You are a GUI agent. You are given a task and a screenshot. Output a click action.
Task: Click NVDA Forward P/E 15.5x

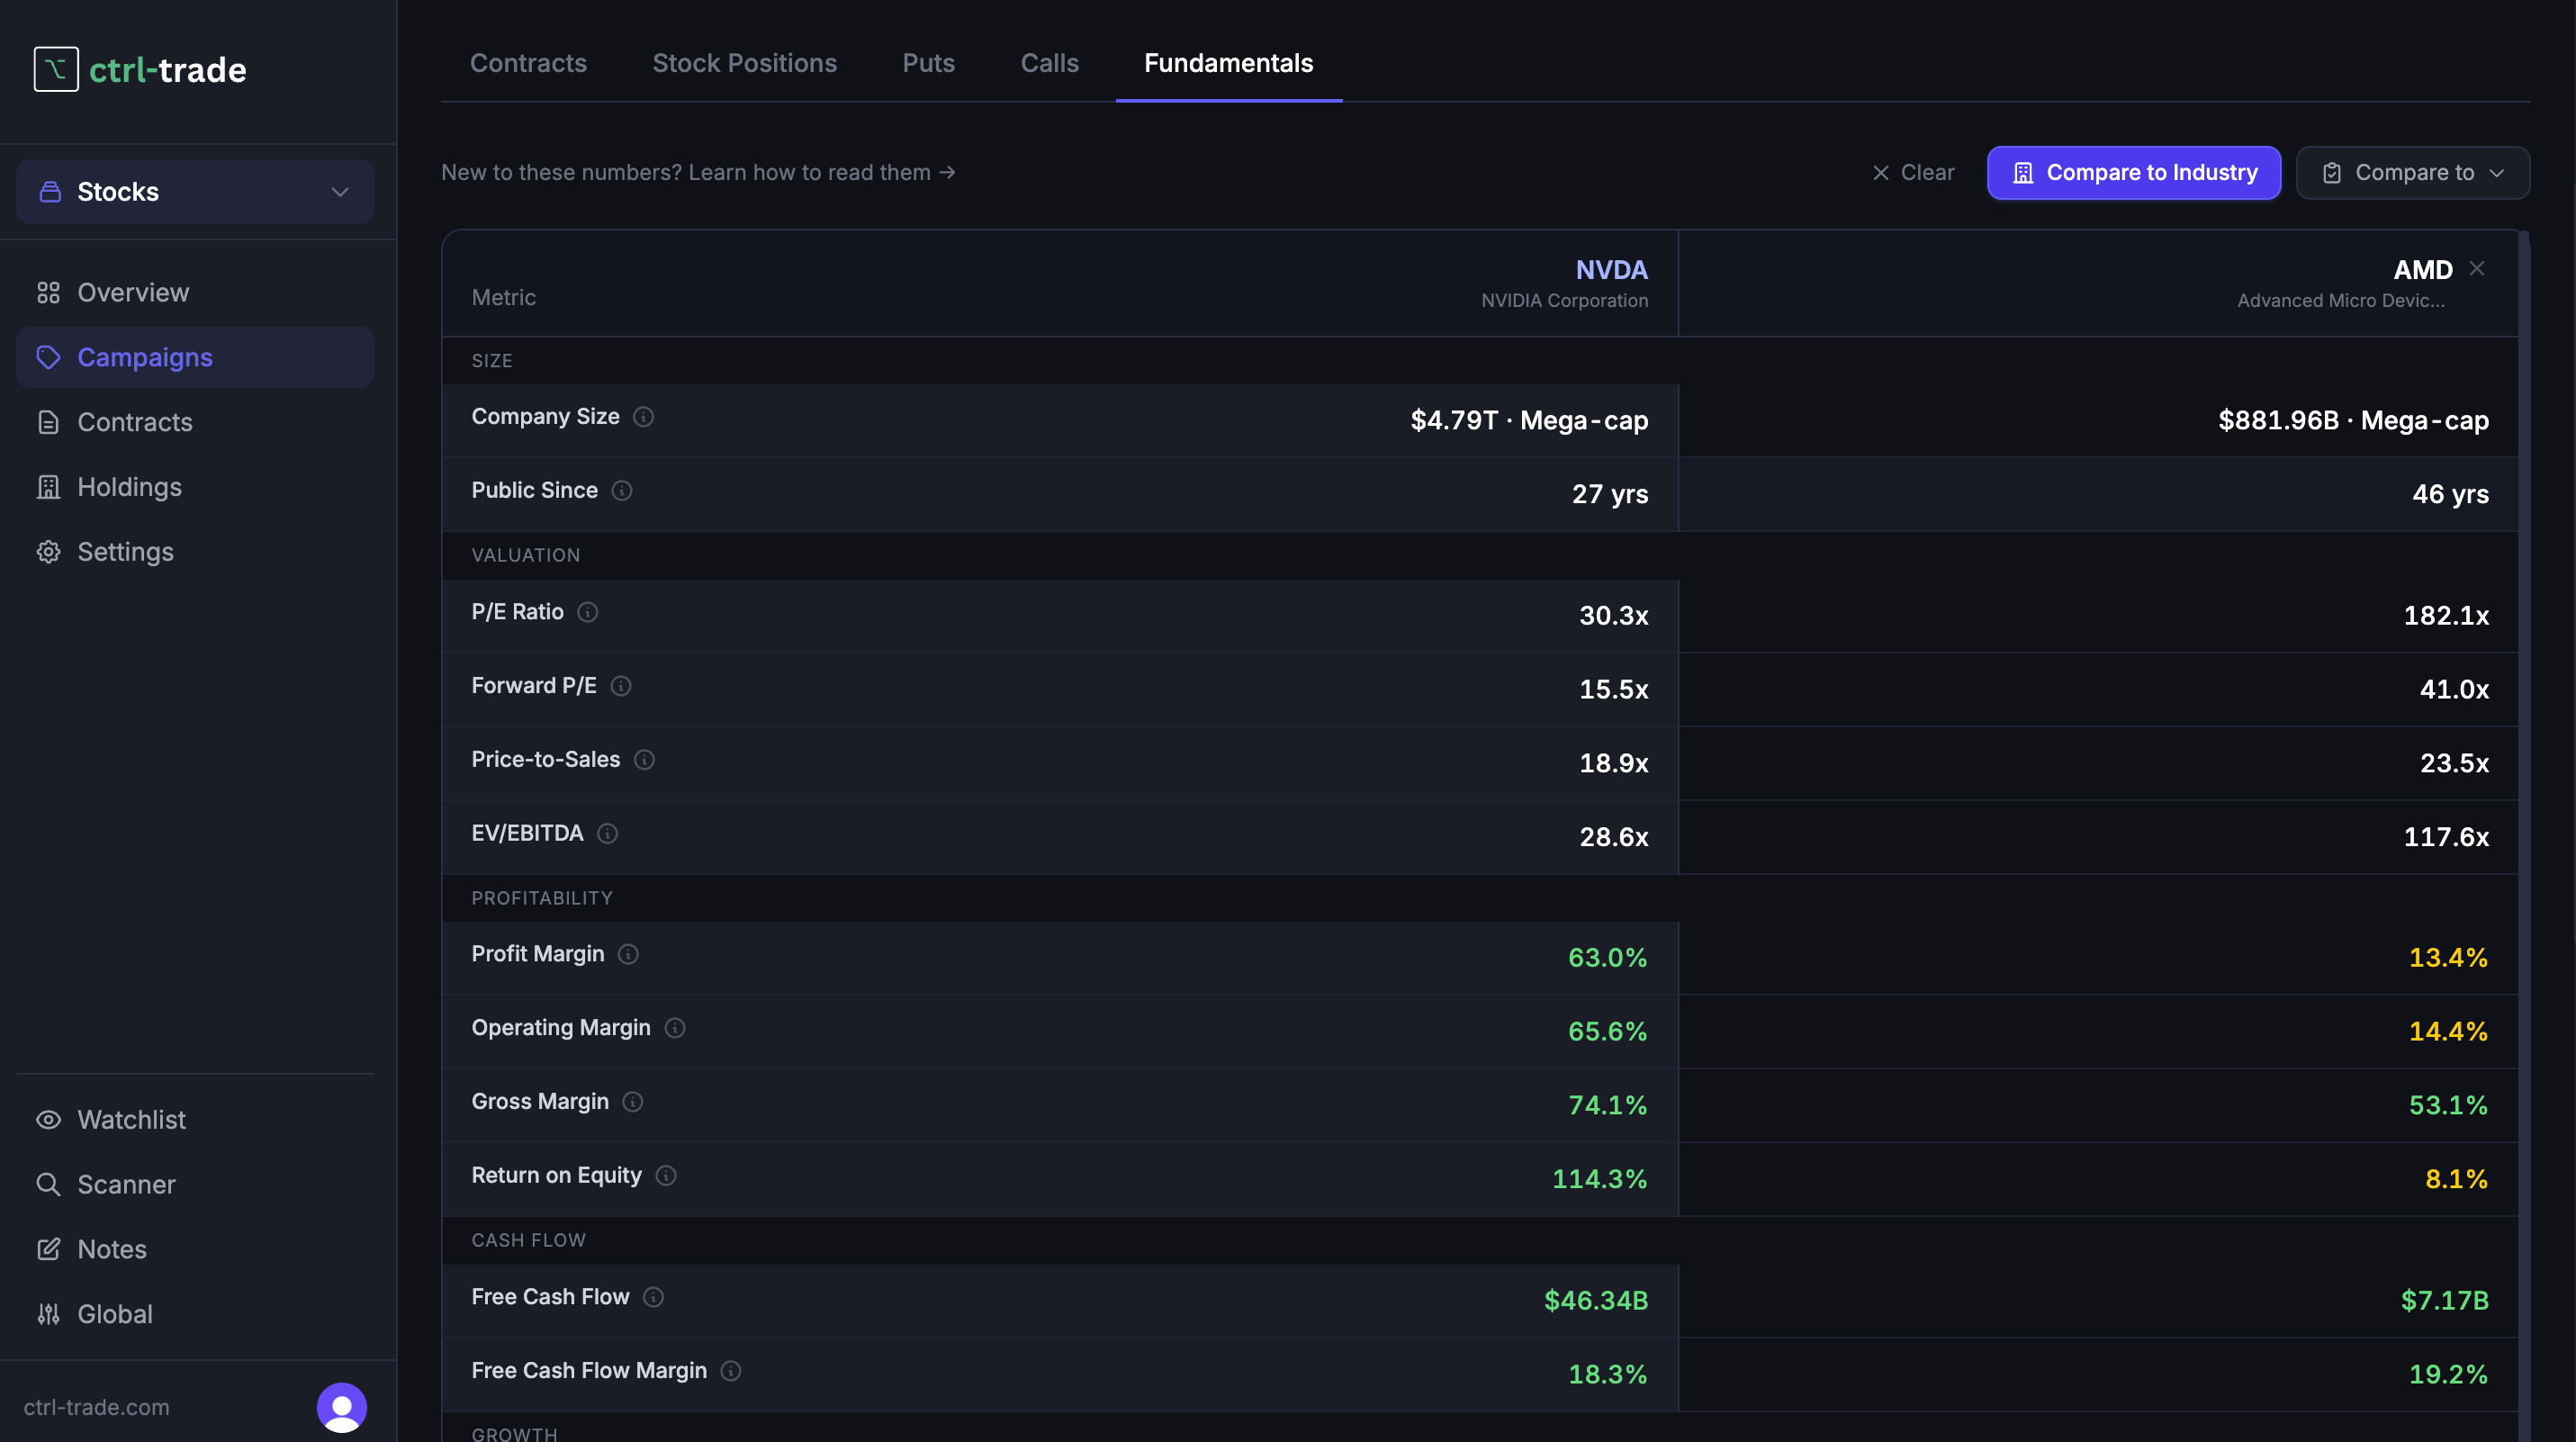pos(1613,689)
